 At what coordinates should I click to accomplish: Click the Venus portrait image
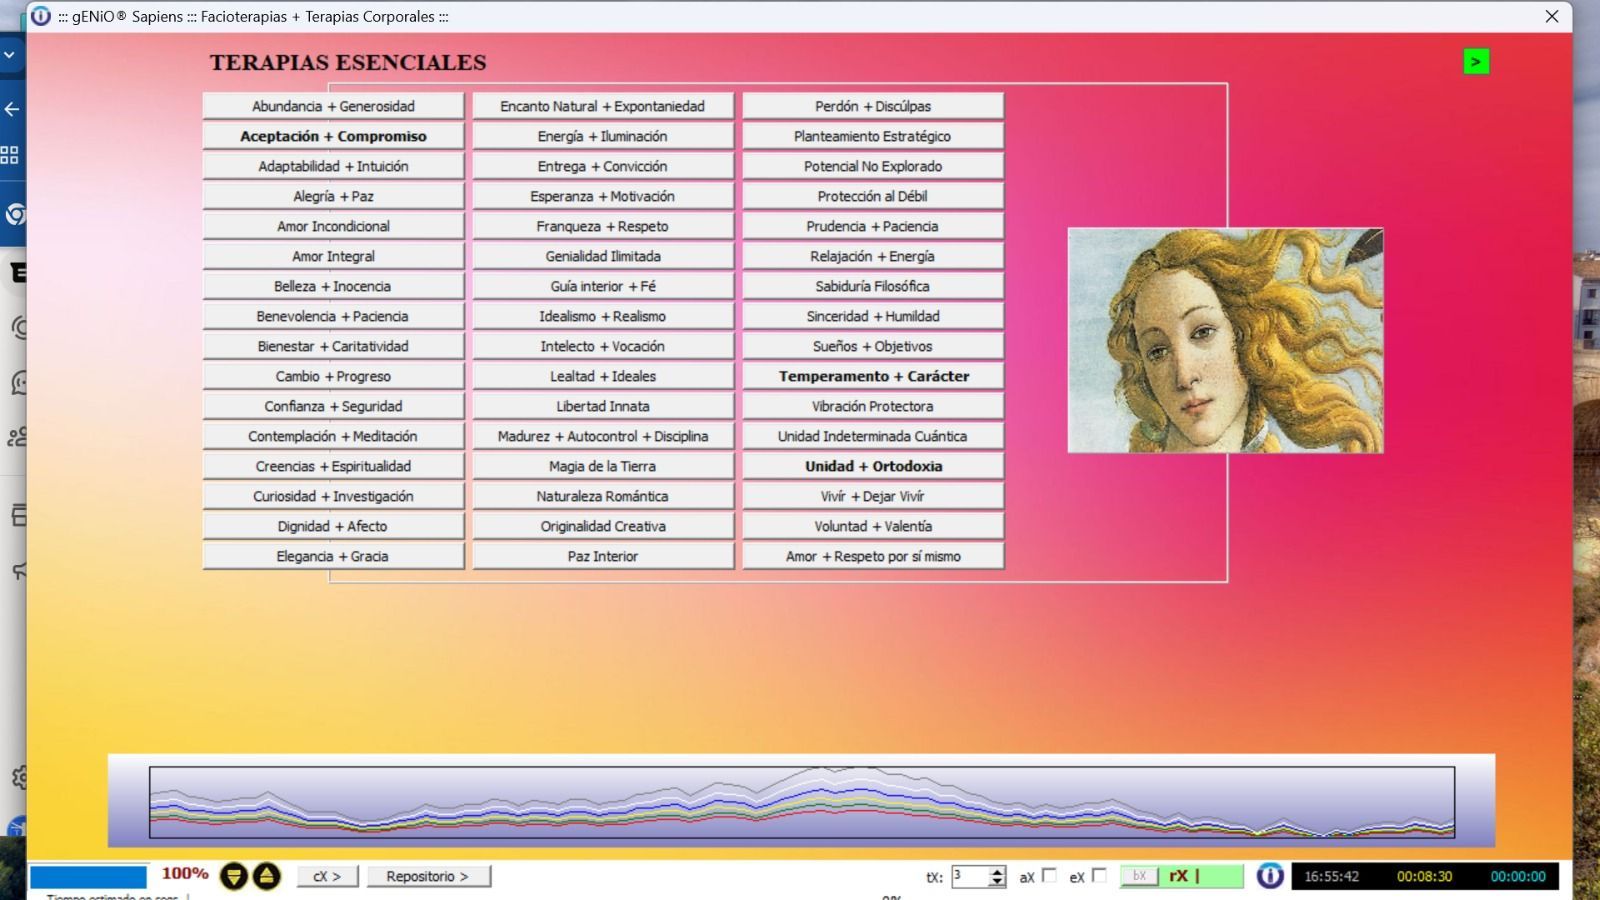pyautogui.click(x=1225, y=340)
